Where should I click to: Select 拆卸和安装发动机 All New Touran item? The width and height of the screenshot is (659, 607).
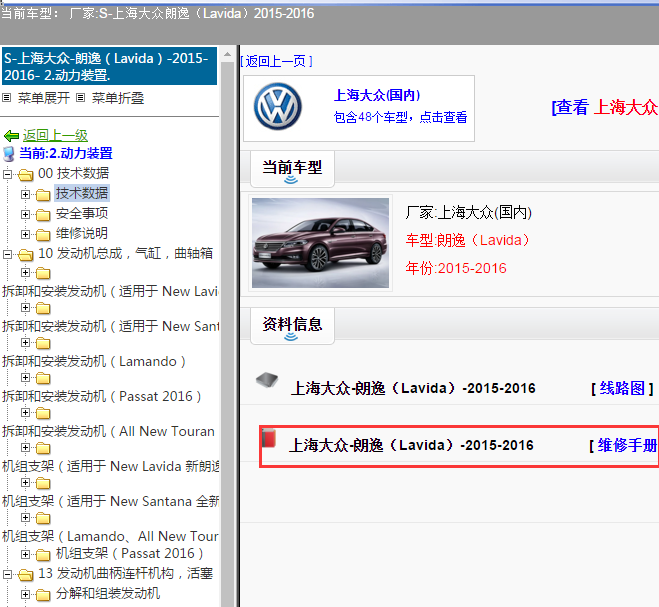(108, 431)
